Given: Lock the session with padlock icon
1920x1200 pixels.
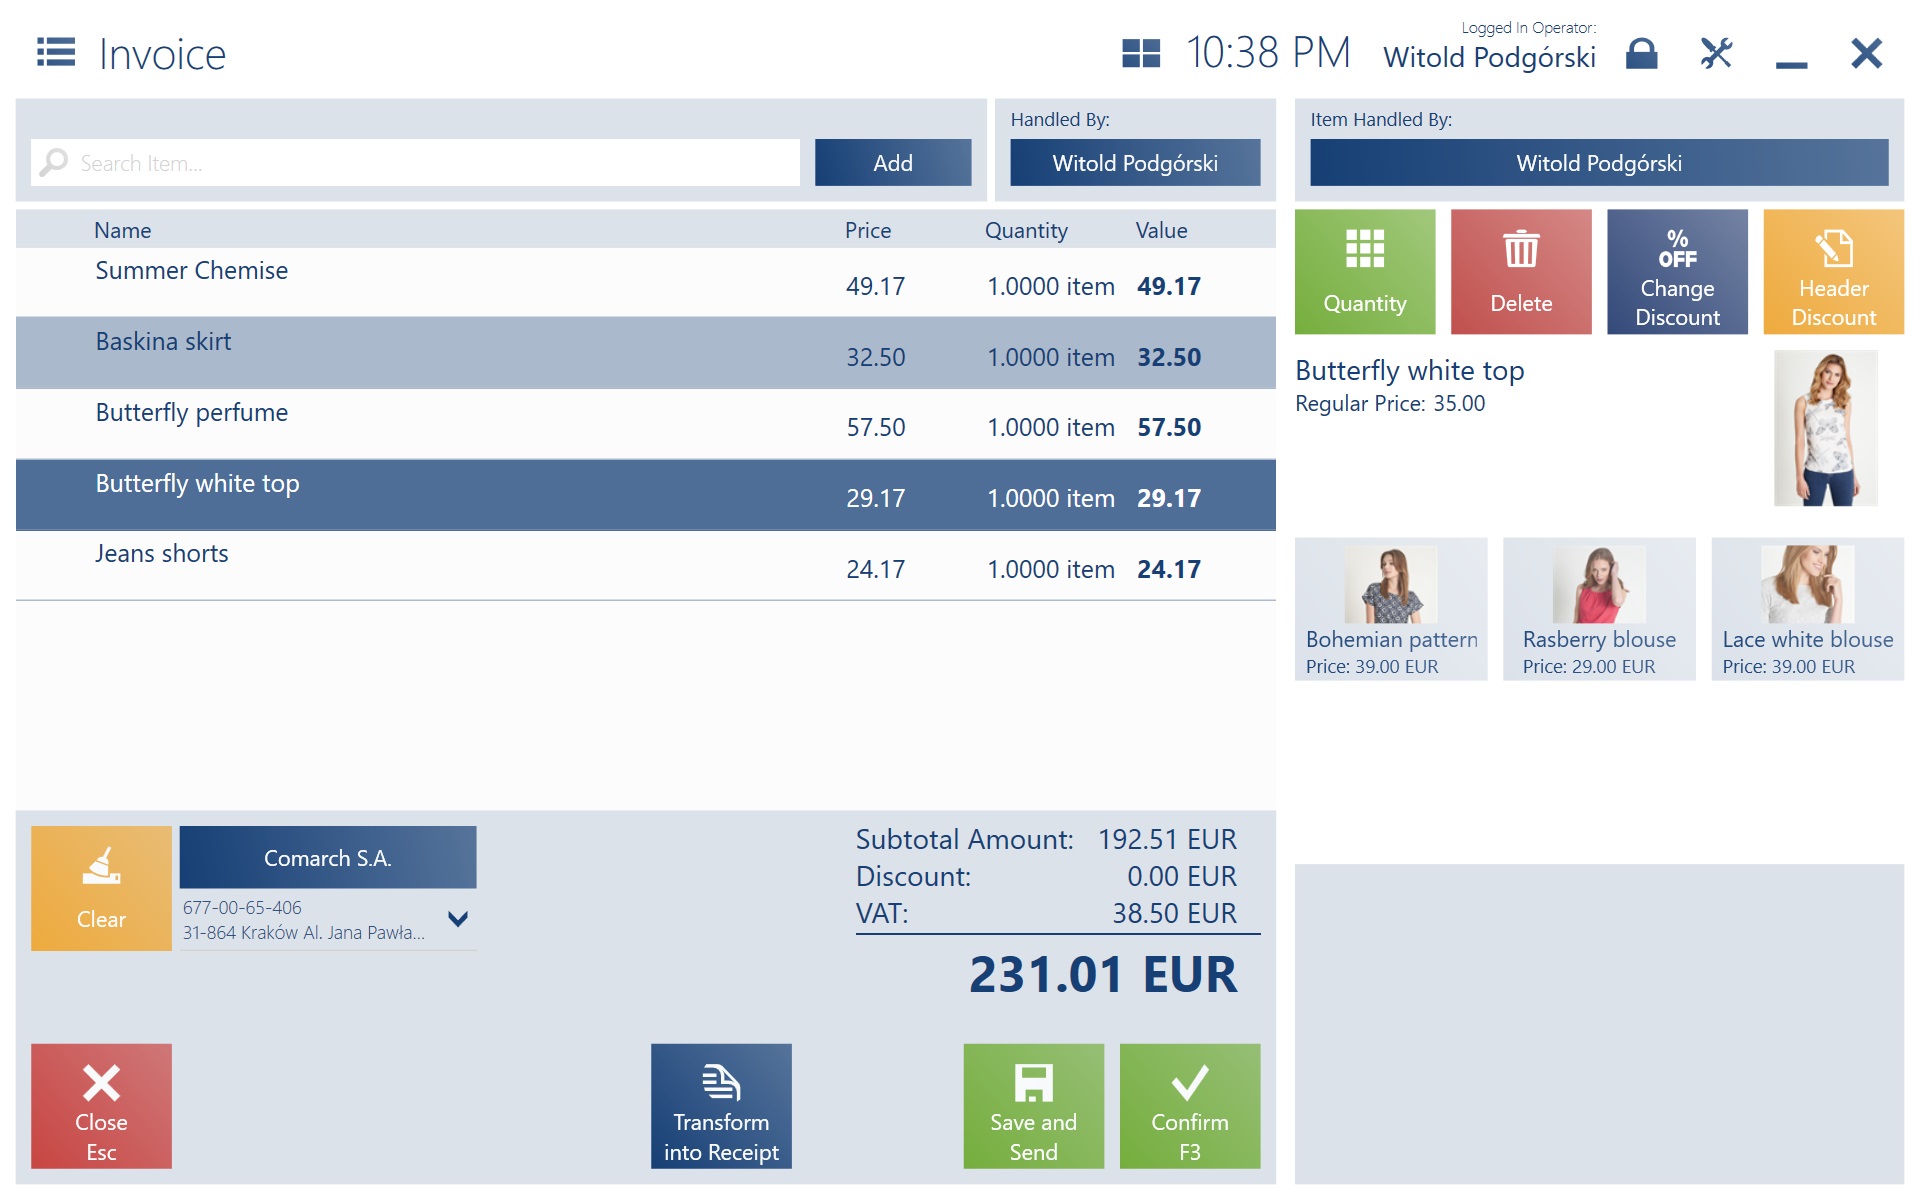Looking at the screenshot, I should (x=1641, y=53).
